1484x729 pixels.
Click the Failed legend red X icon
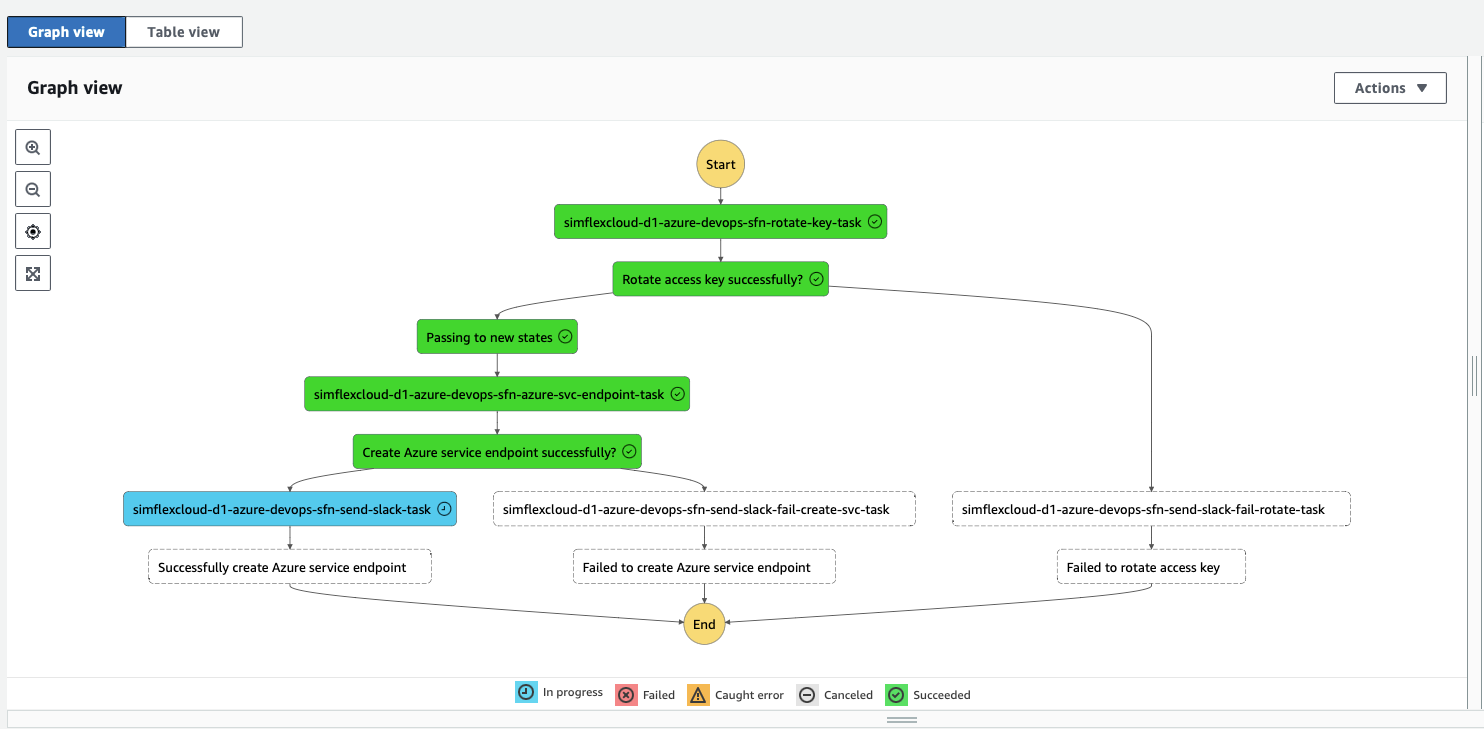point(626,695)
